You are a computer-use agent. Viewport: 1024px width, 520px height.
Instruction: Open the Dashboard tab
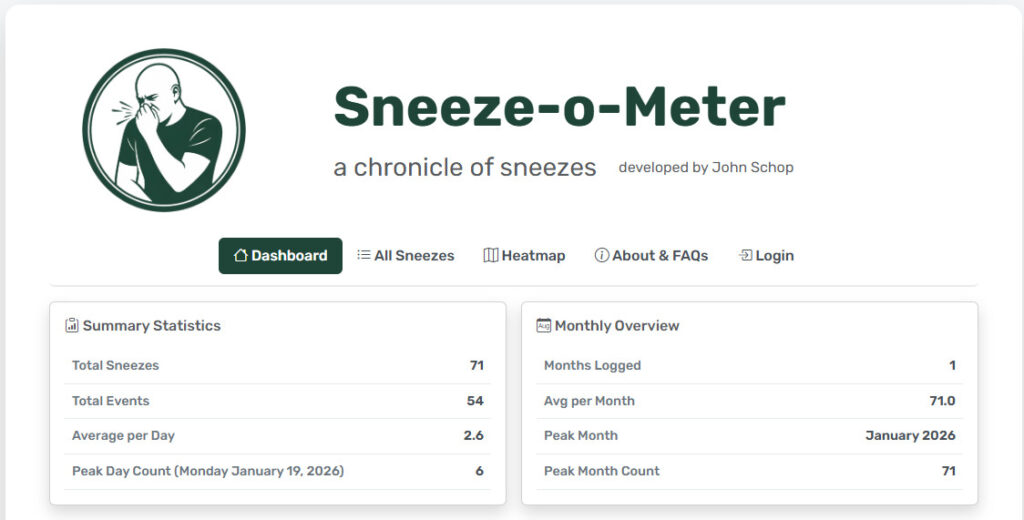[280, 255]
